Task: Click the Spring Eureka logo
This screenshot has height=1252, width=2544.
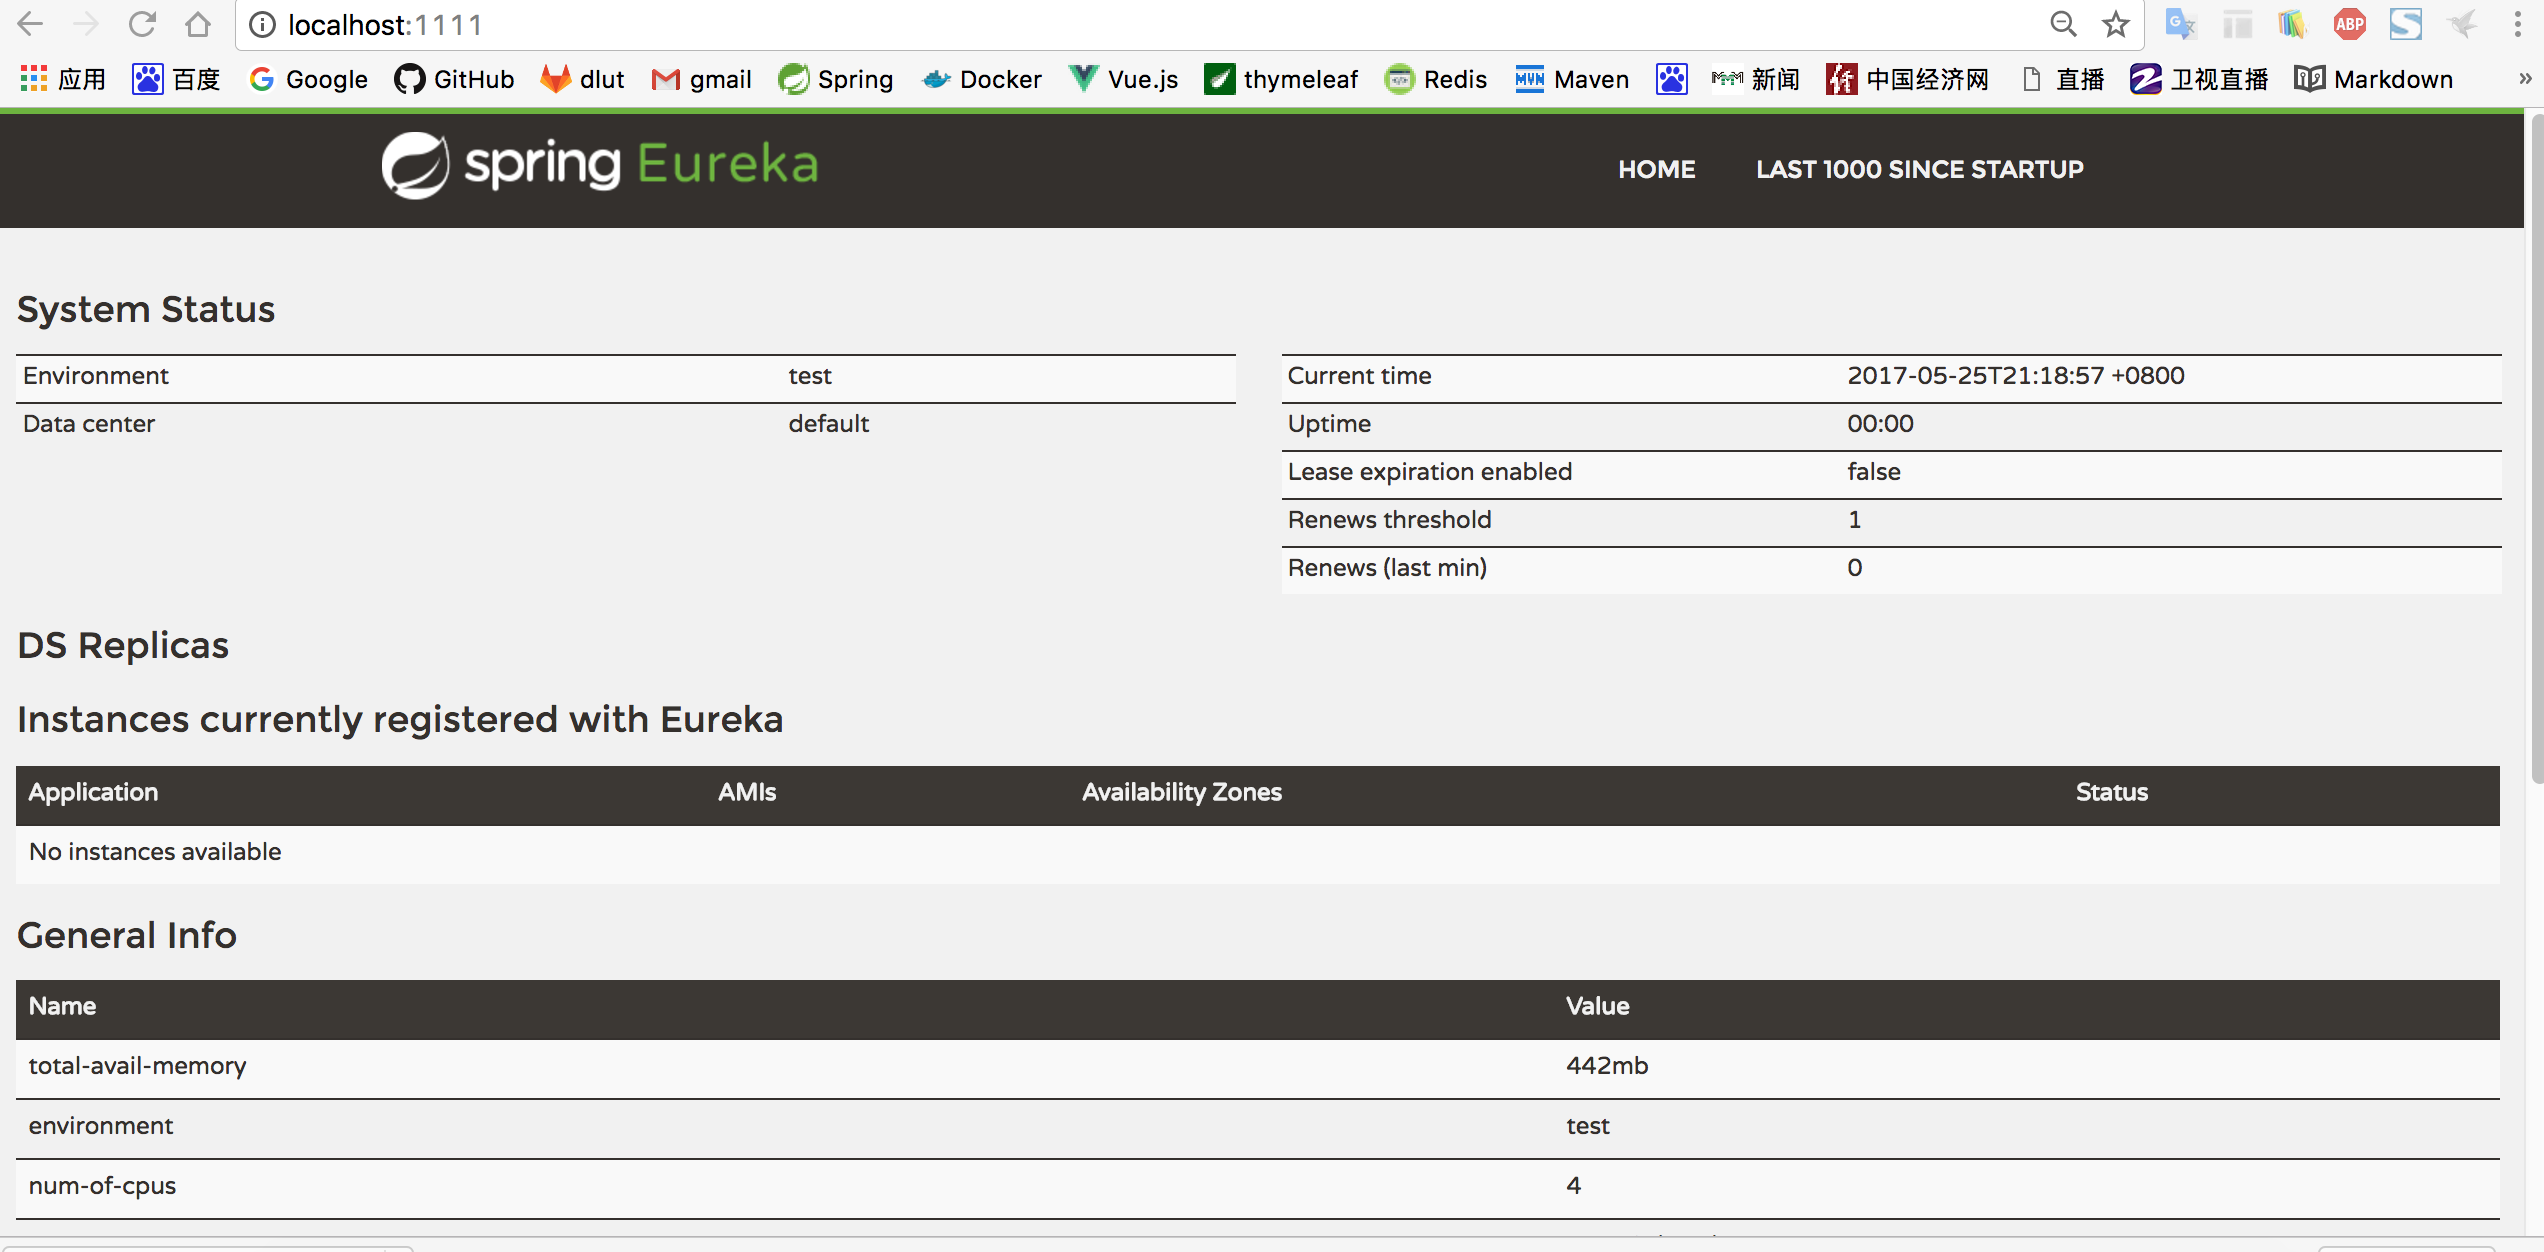Action: (600, 165)
